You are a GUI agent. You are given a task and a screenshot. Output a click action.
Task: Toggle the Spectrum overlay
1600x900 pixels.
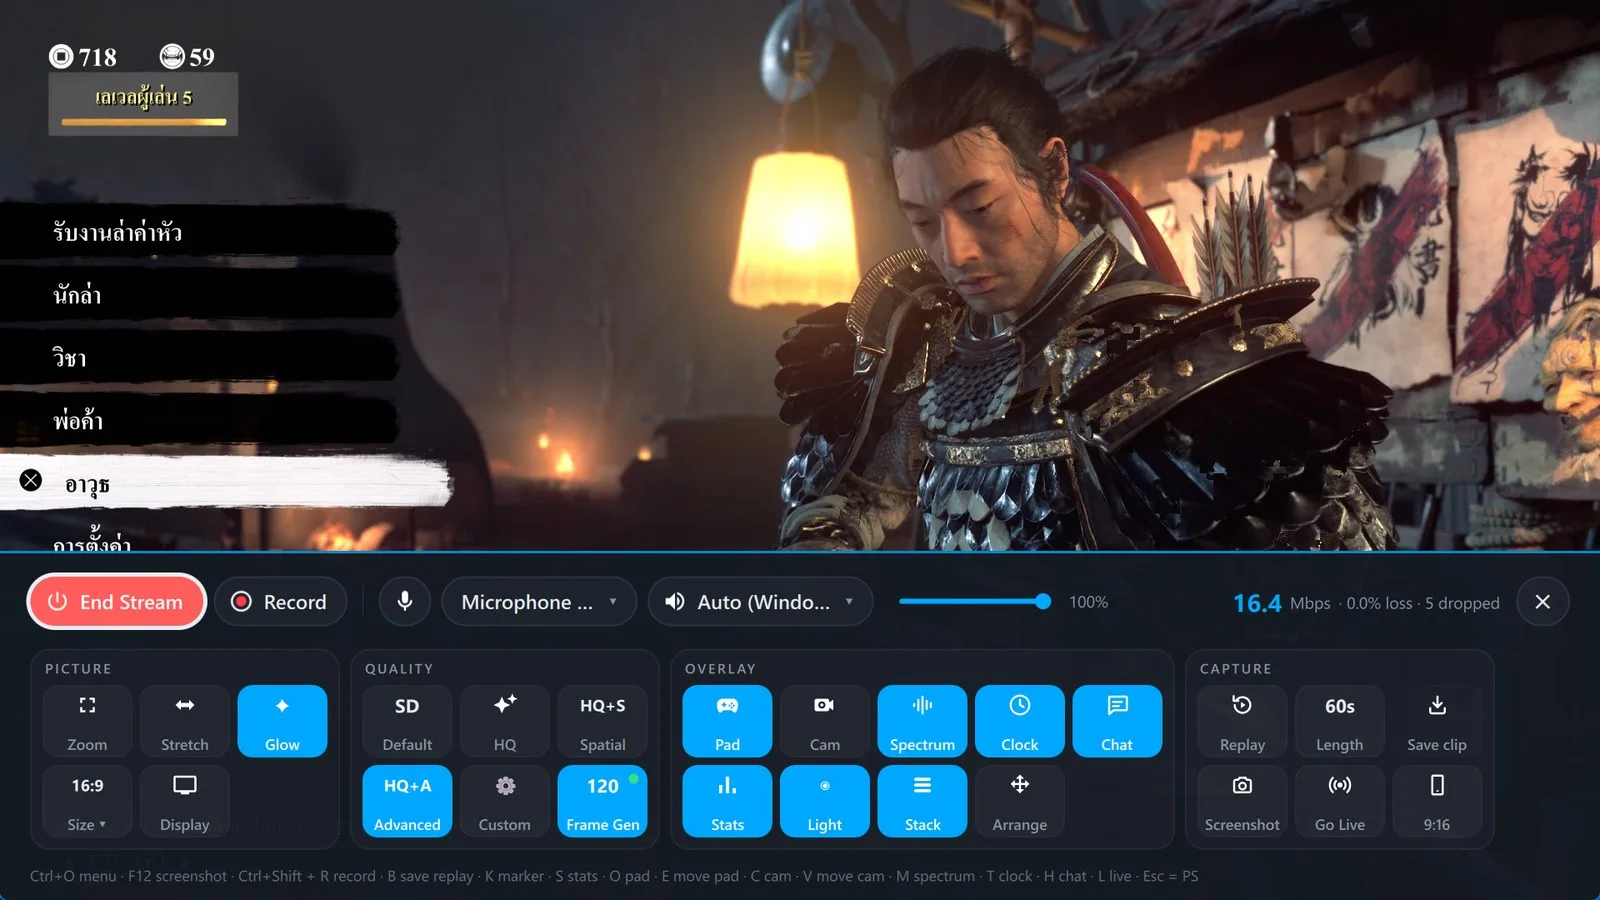point(922,721)
